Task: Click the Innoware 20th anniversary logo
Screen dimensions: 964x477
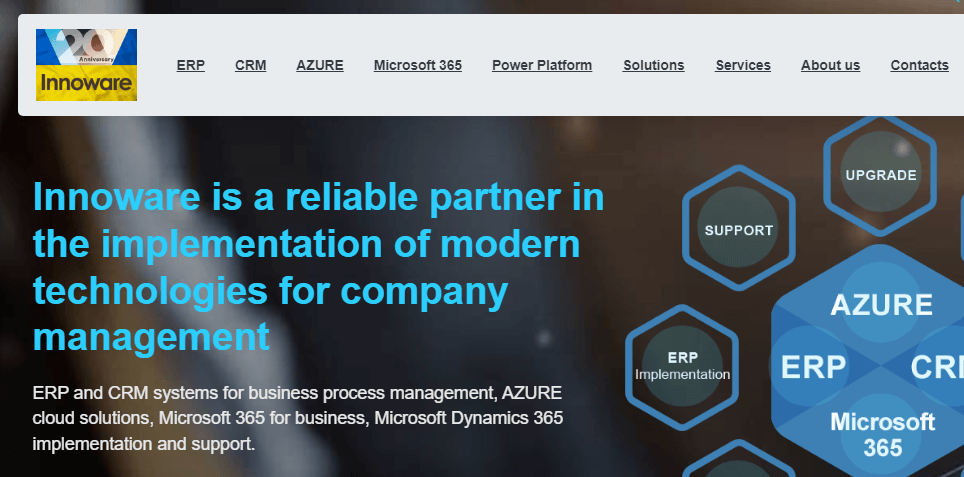Action: pos(86,65)
